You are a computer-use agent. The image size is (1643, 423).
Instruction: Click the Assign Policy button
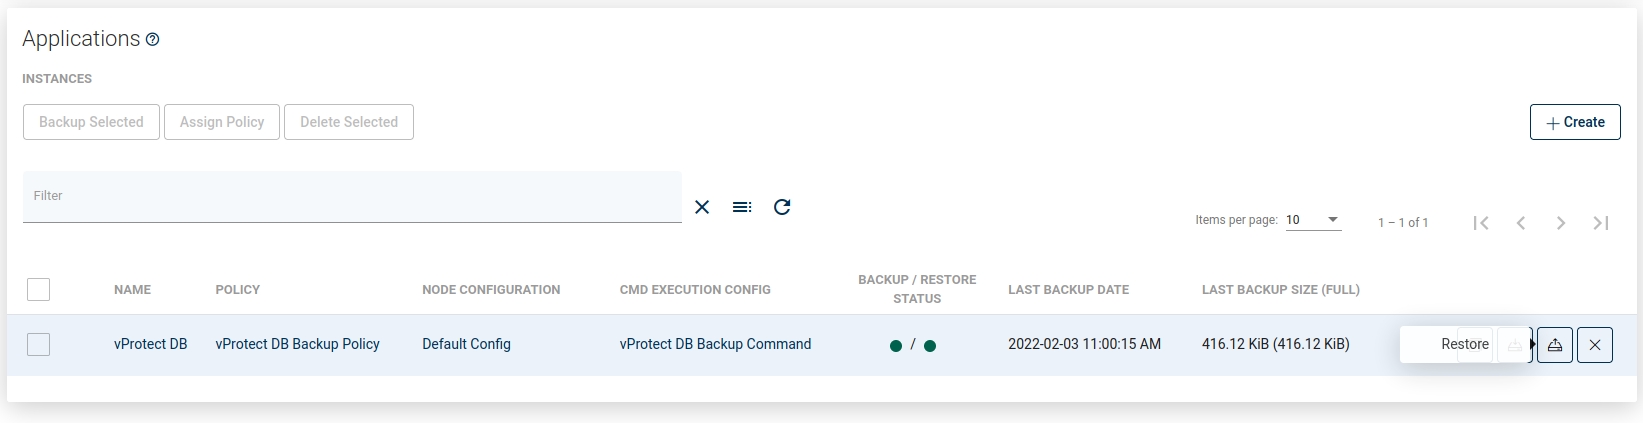pyautogui.click(x=222, y=122)
